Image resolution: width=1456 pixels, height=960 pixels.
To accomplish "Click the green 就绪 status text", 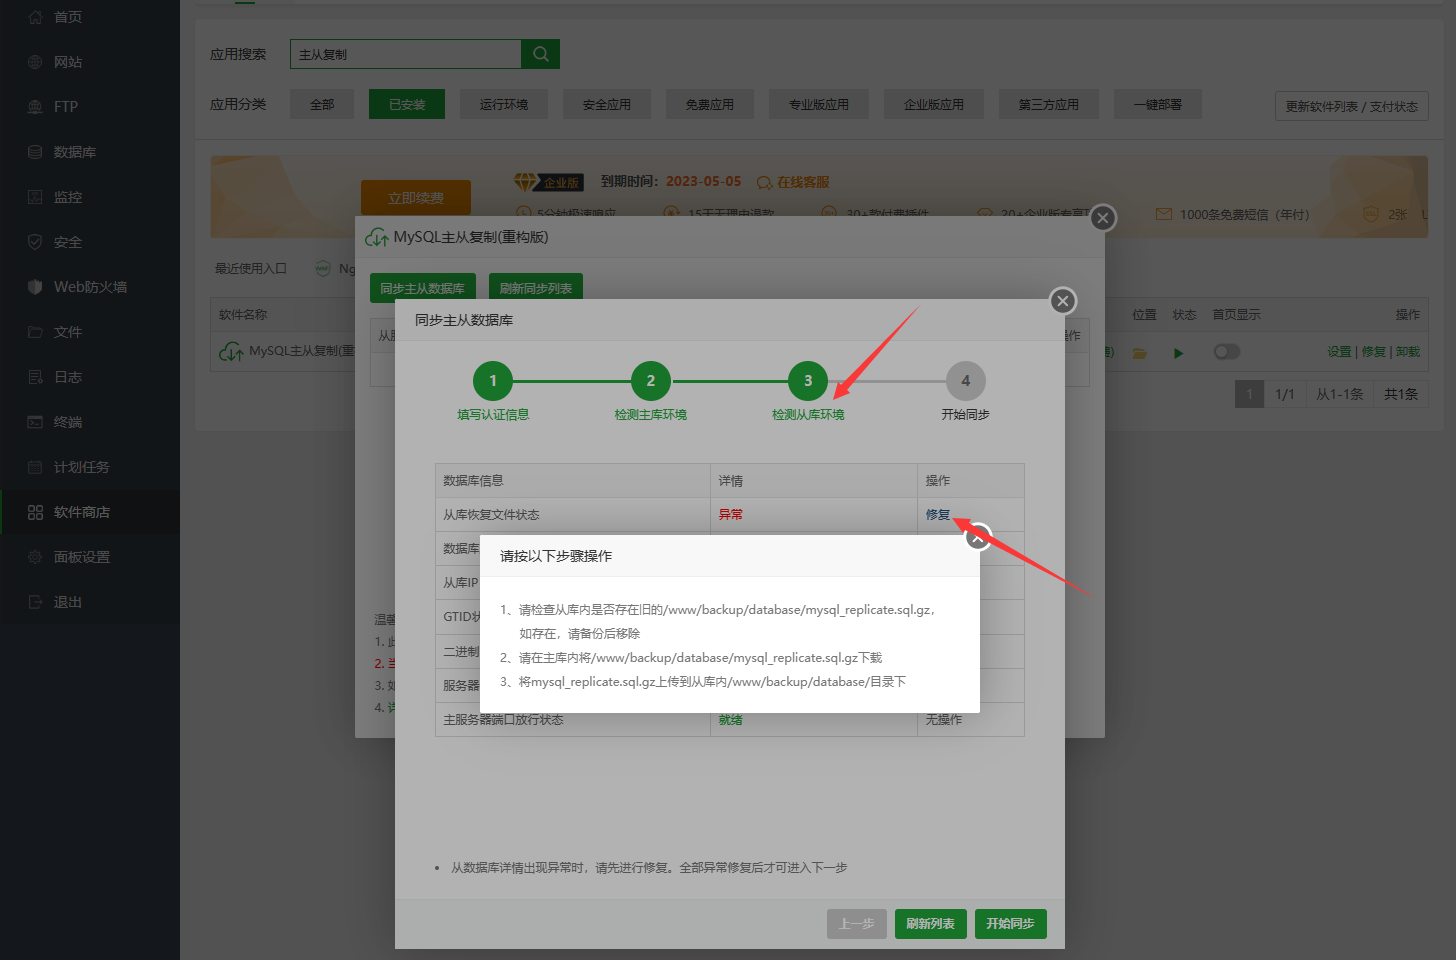I will 731,720.
